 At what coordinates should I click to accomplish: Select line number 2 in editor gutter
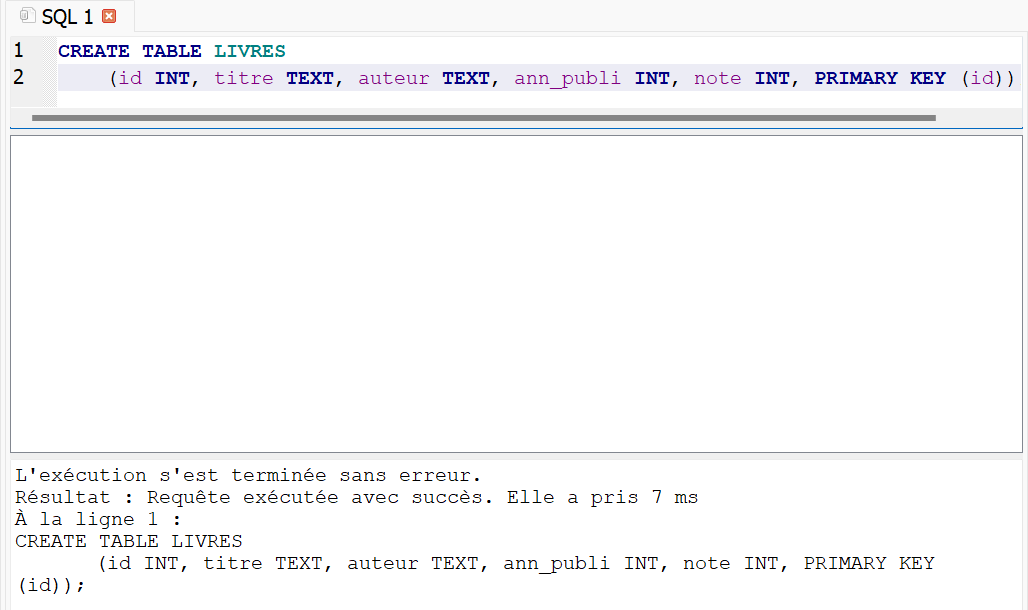[x=19, y=77]
